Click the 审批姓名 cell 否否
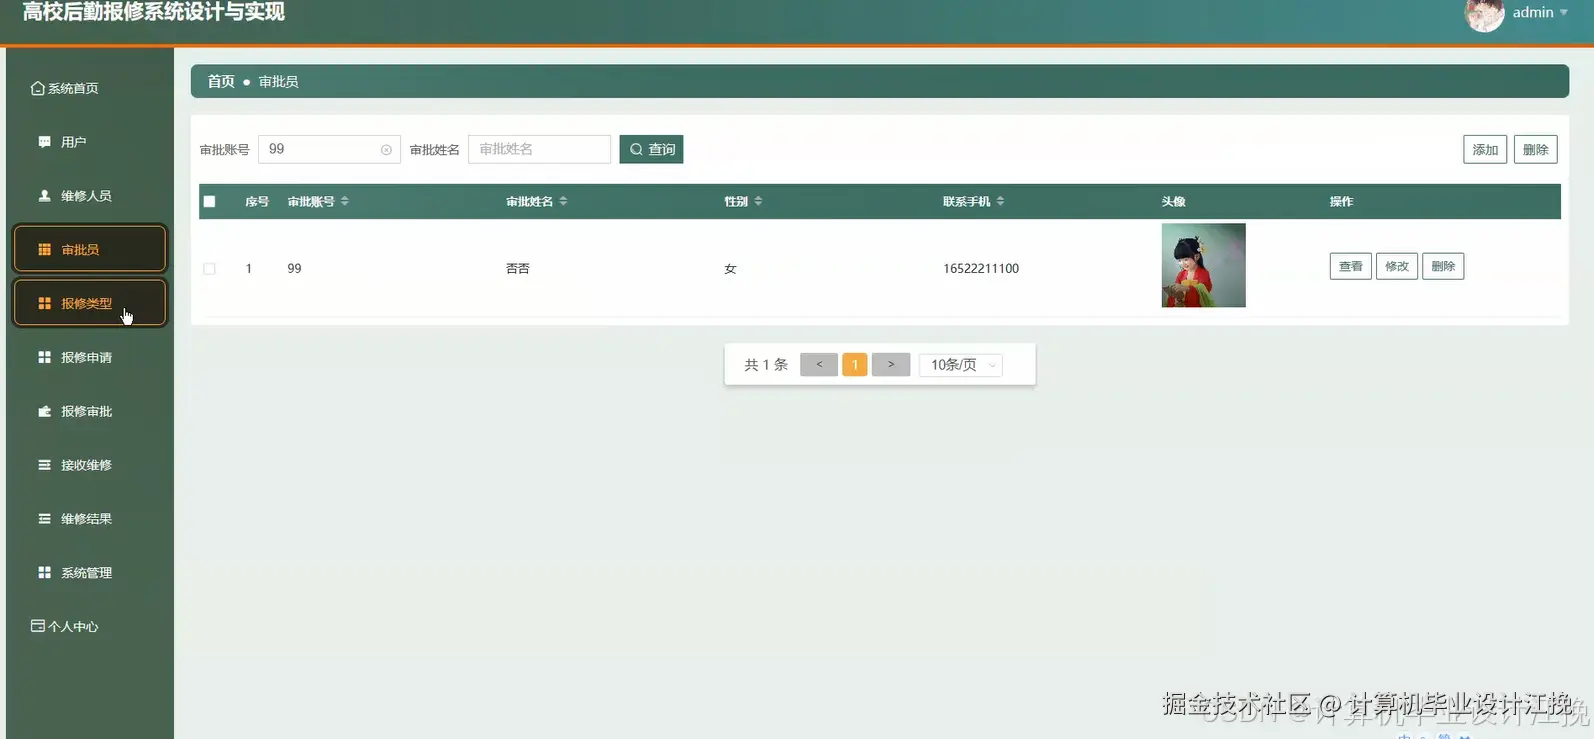Image resolution: width=1594 pixels, height=739 pixels. (x=518, y=268)
